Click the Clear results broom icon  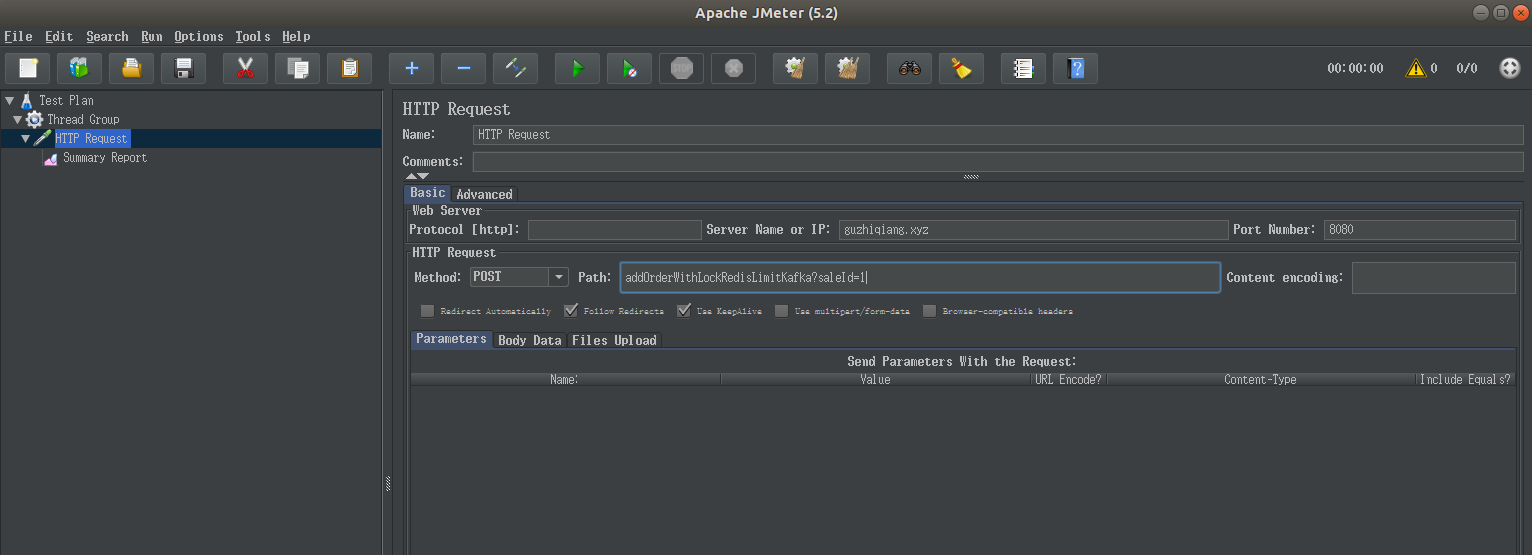click(795, 68)
